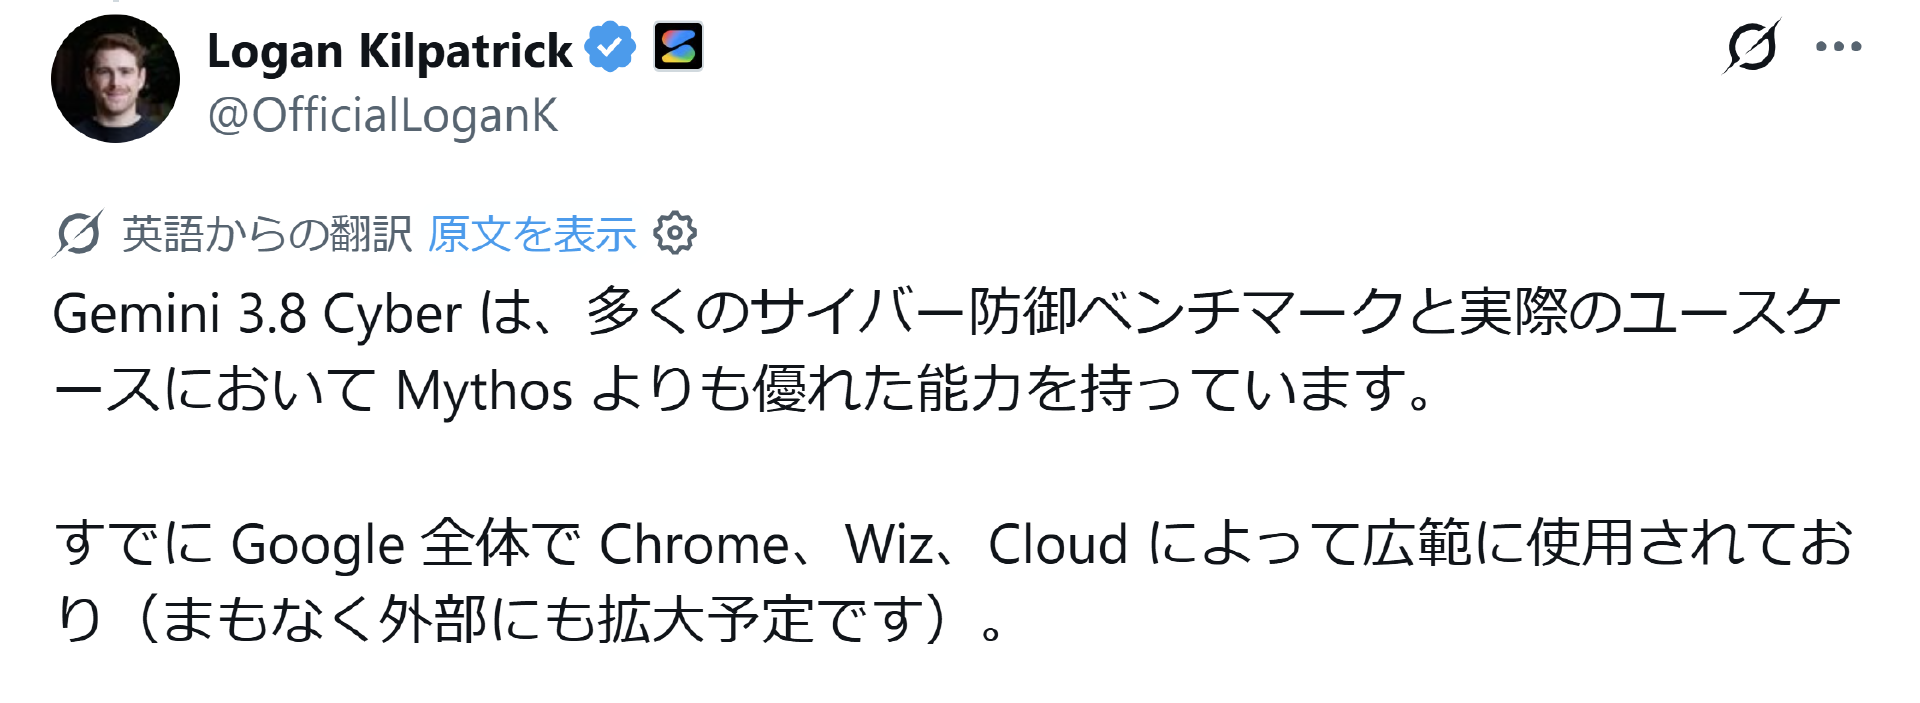Click the words Gemini 3.8 Cyber in the post
This screenshot has width=1920, height=703.
(257, 315)
